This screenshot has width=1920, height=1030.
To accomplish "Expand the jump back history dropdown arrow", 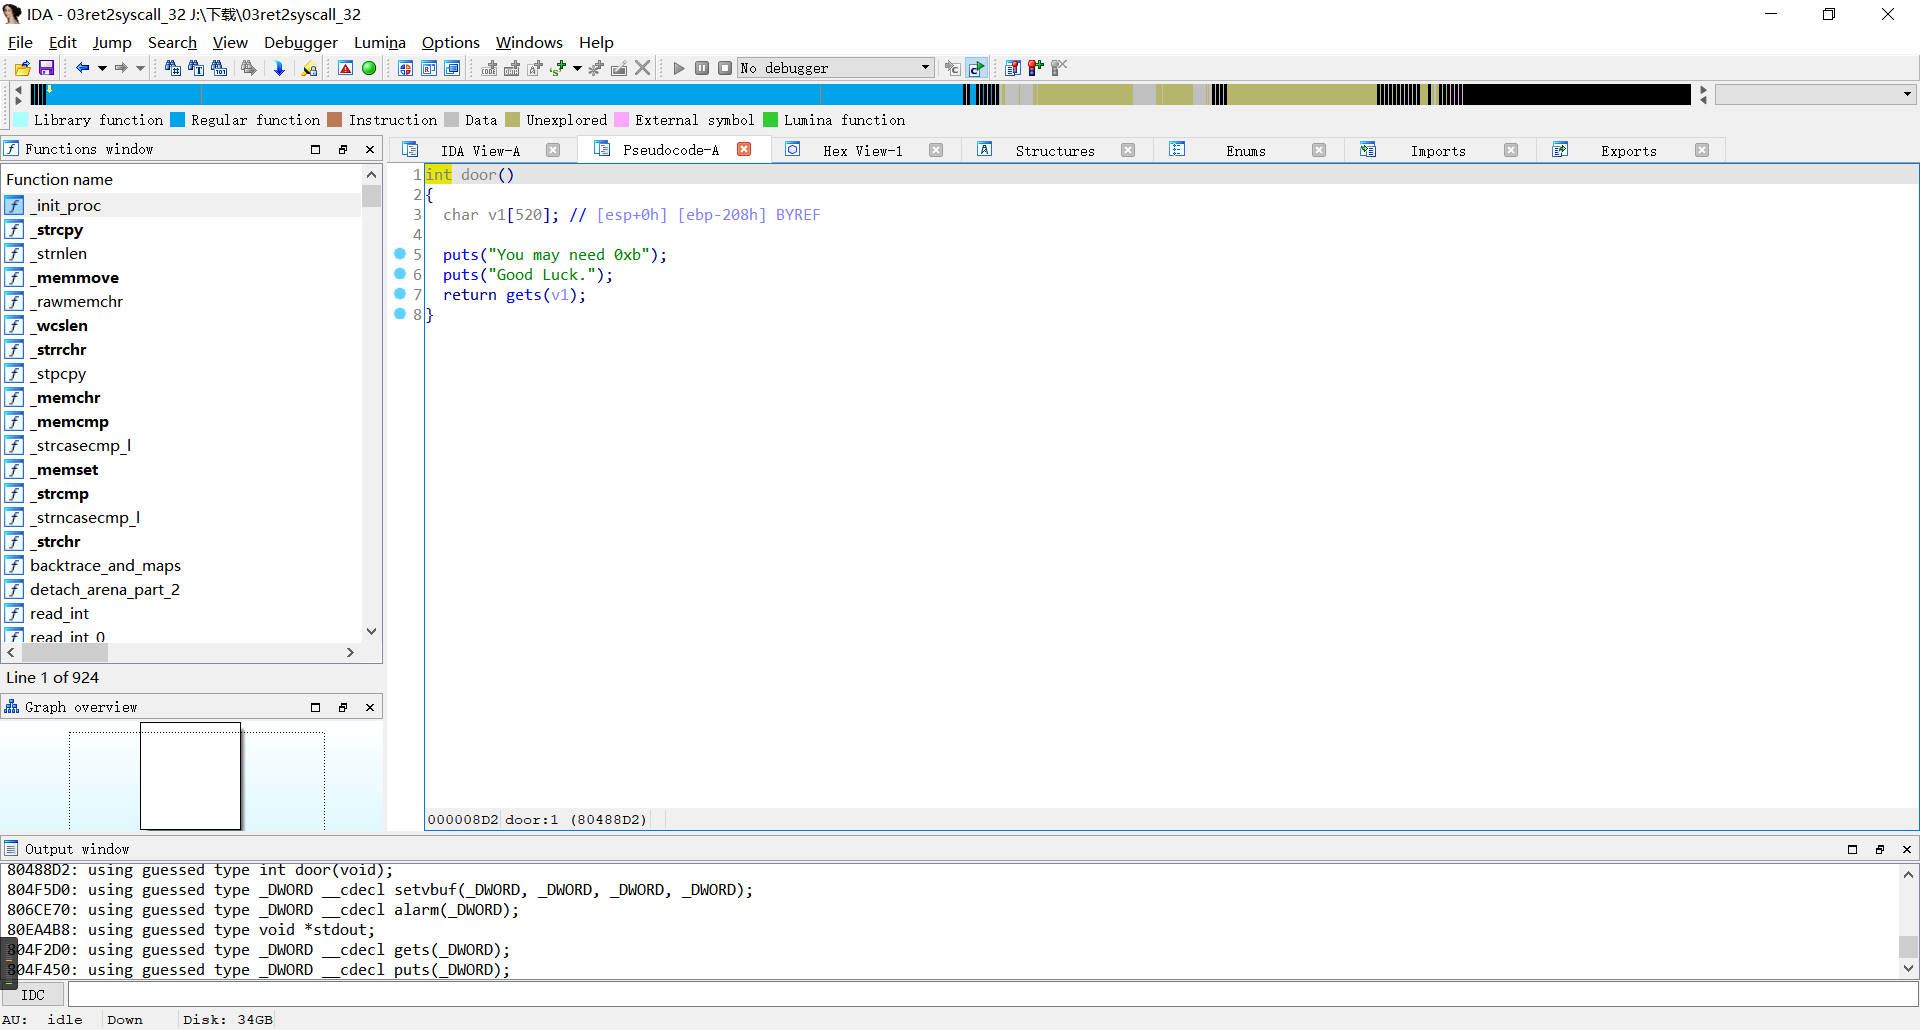I will 102,68.
